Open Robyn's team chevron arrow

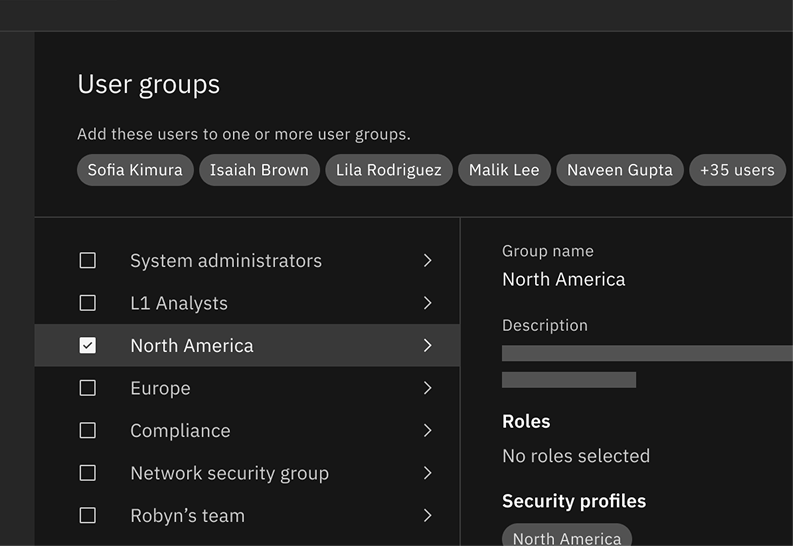pyautogui.click(x=427, y=516)
